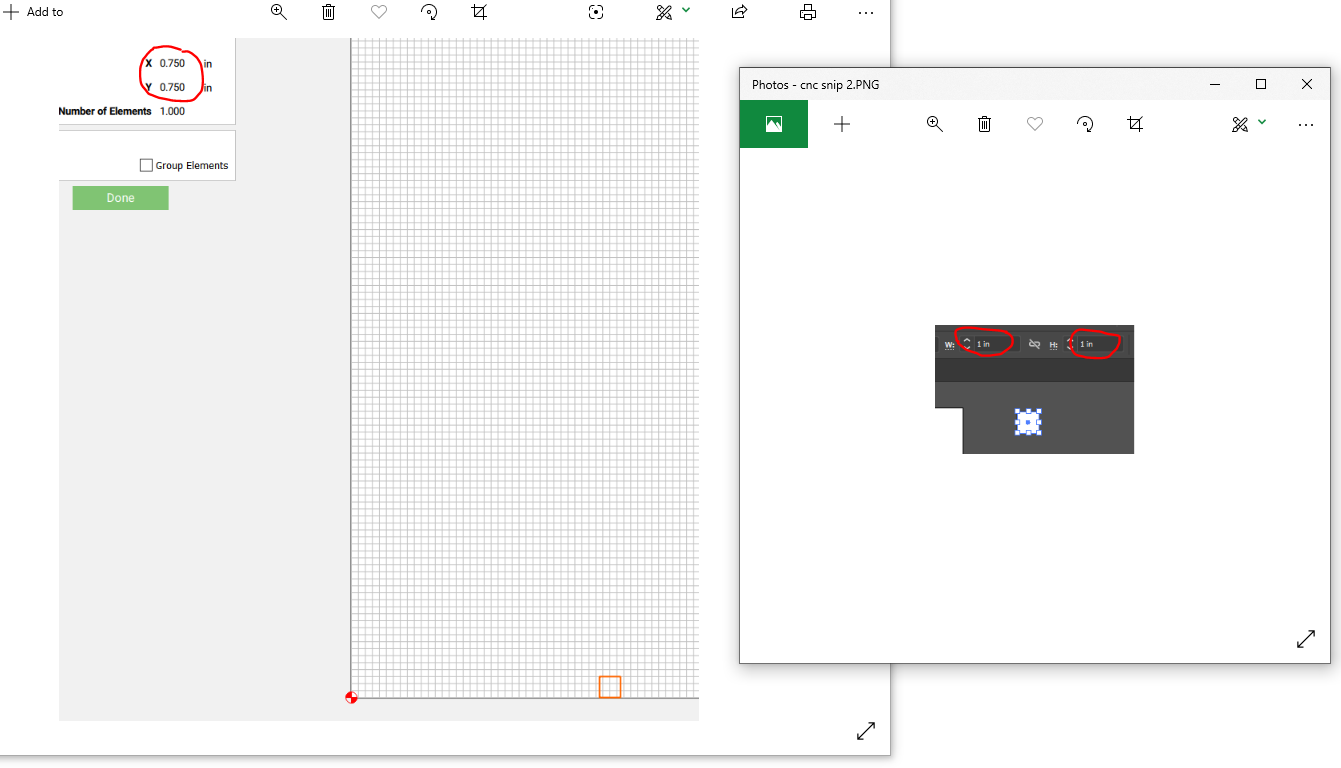Close the cnc snip 2 Photos window
Viewport: 1341px width, 768px height.
point(1307,85)
